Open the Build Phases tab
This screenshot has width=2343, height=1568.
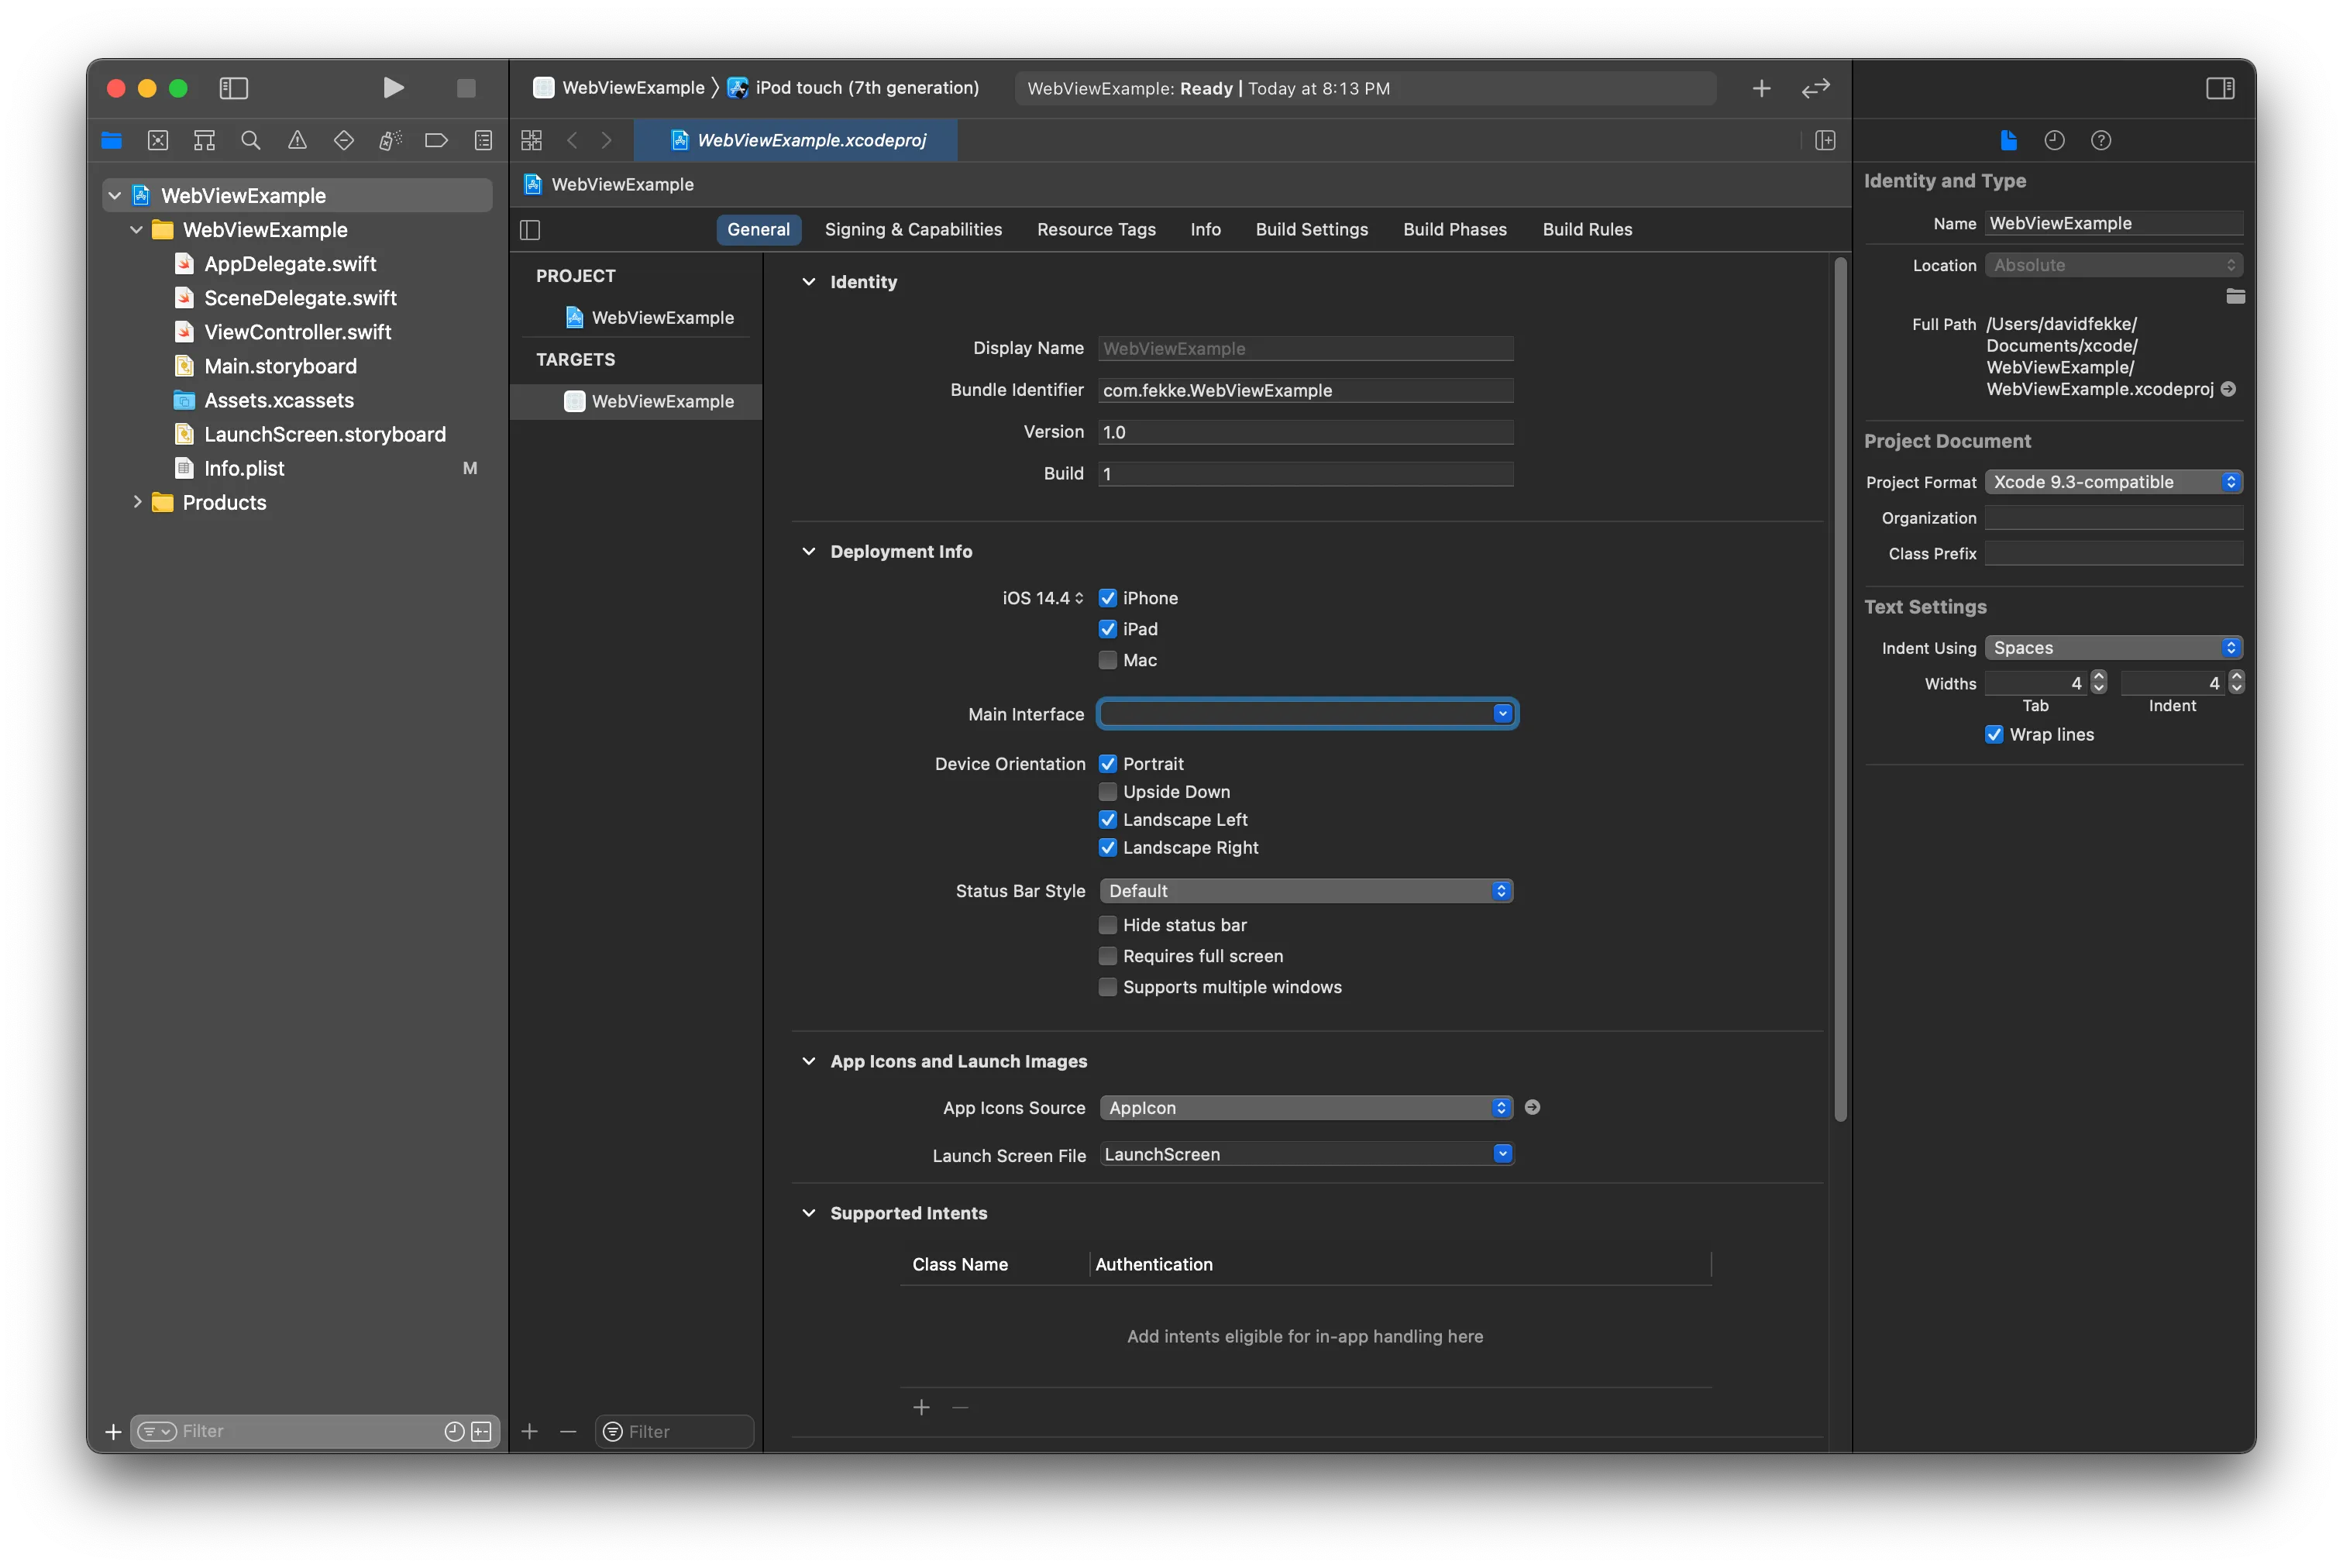(x=1454, y=230)
